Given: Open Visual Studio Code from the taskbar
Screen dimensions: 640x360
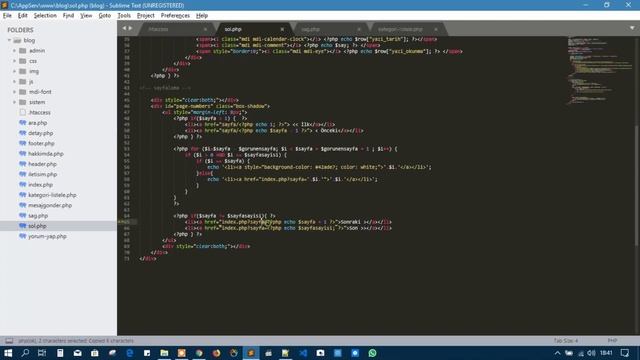Looking at the screenshot, I should pyautogui.click(x=303, y=353).
